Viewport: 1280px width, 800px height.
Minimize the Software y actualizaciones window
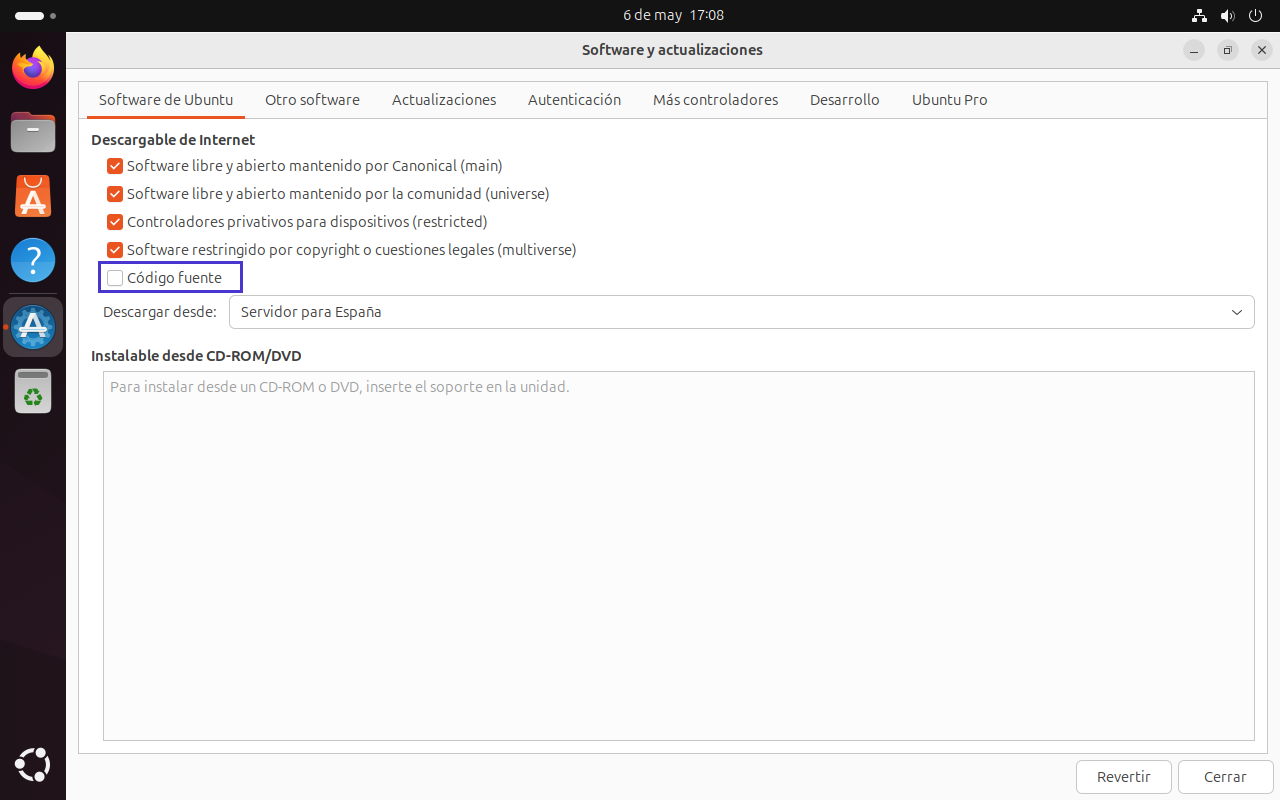[1194, 50]
